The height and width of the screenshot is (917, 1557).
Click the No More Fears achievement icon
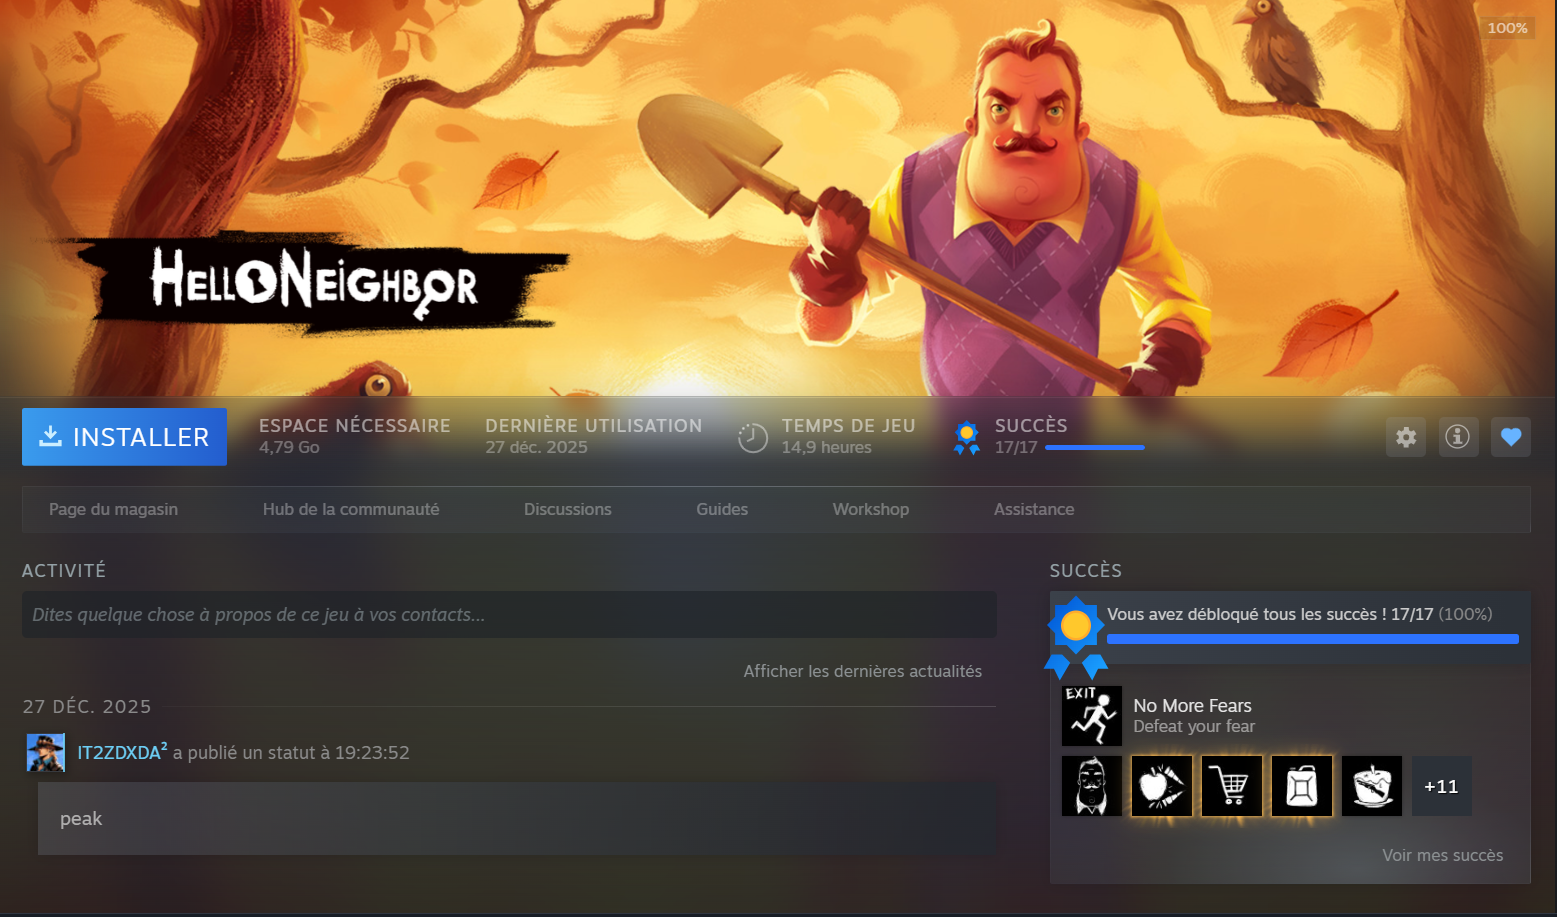click(x=1091, y=716)
